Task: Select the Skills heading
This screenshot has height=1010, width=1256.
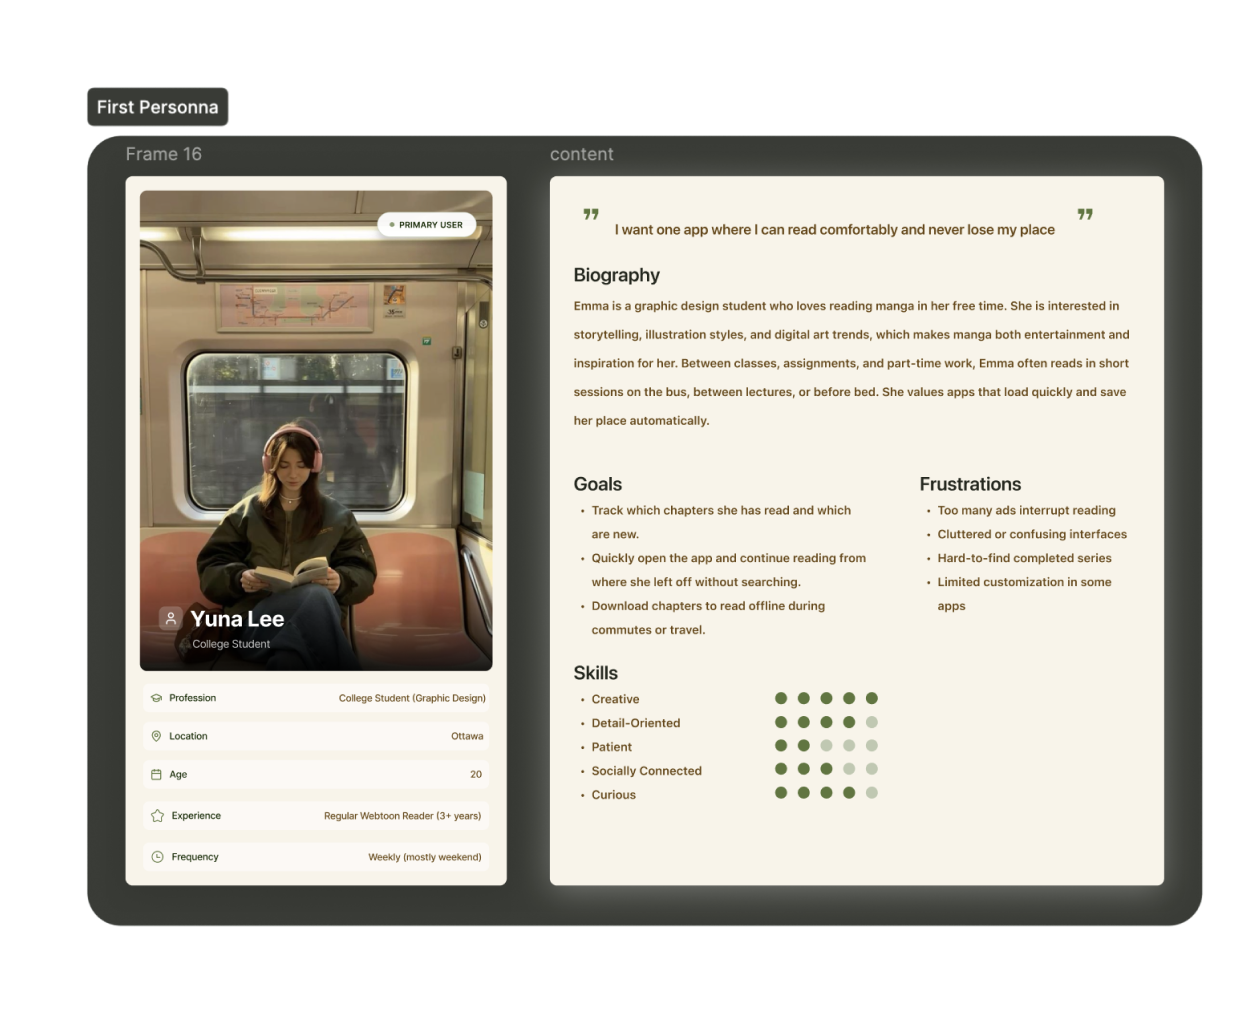Action: coord(596,673)
